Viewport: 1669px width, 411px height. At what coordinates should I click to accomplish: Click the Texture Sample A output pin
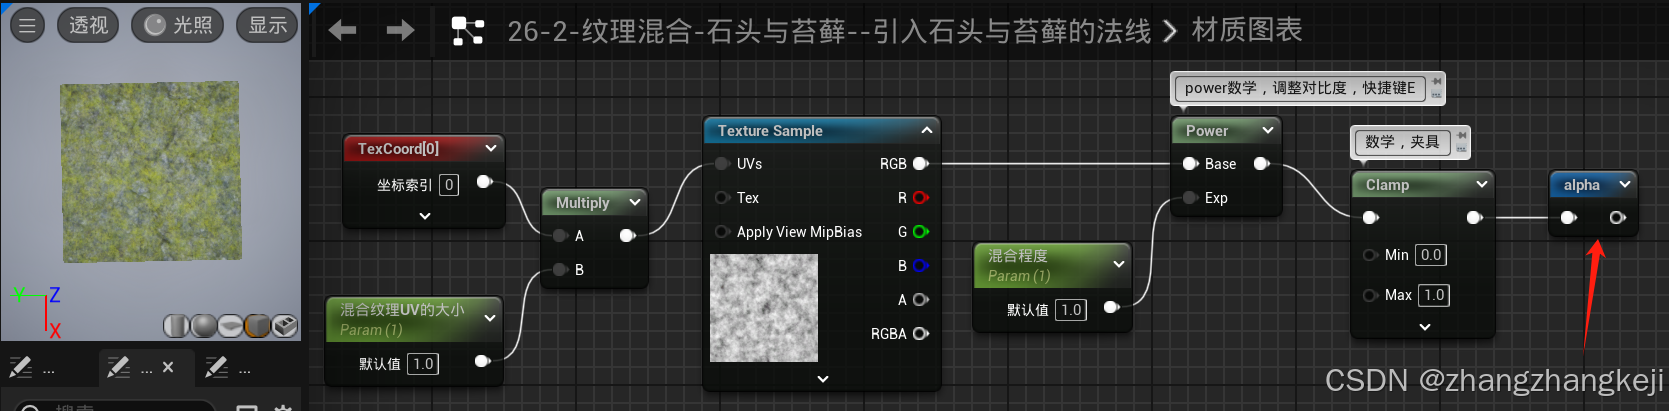(921, 300)
